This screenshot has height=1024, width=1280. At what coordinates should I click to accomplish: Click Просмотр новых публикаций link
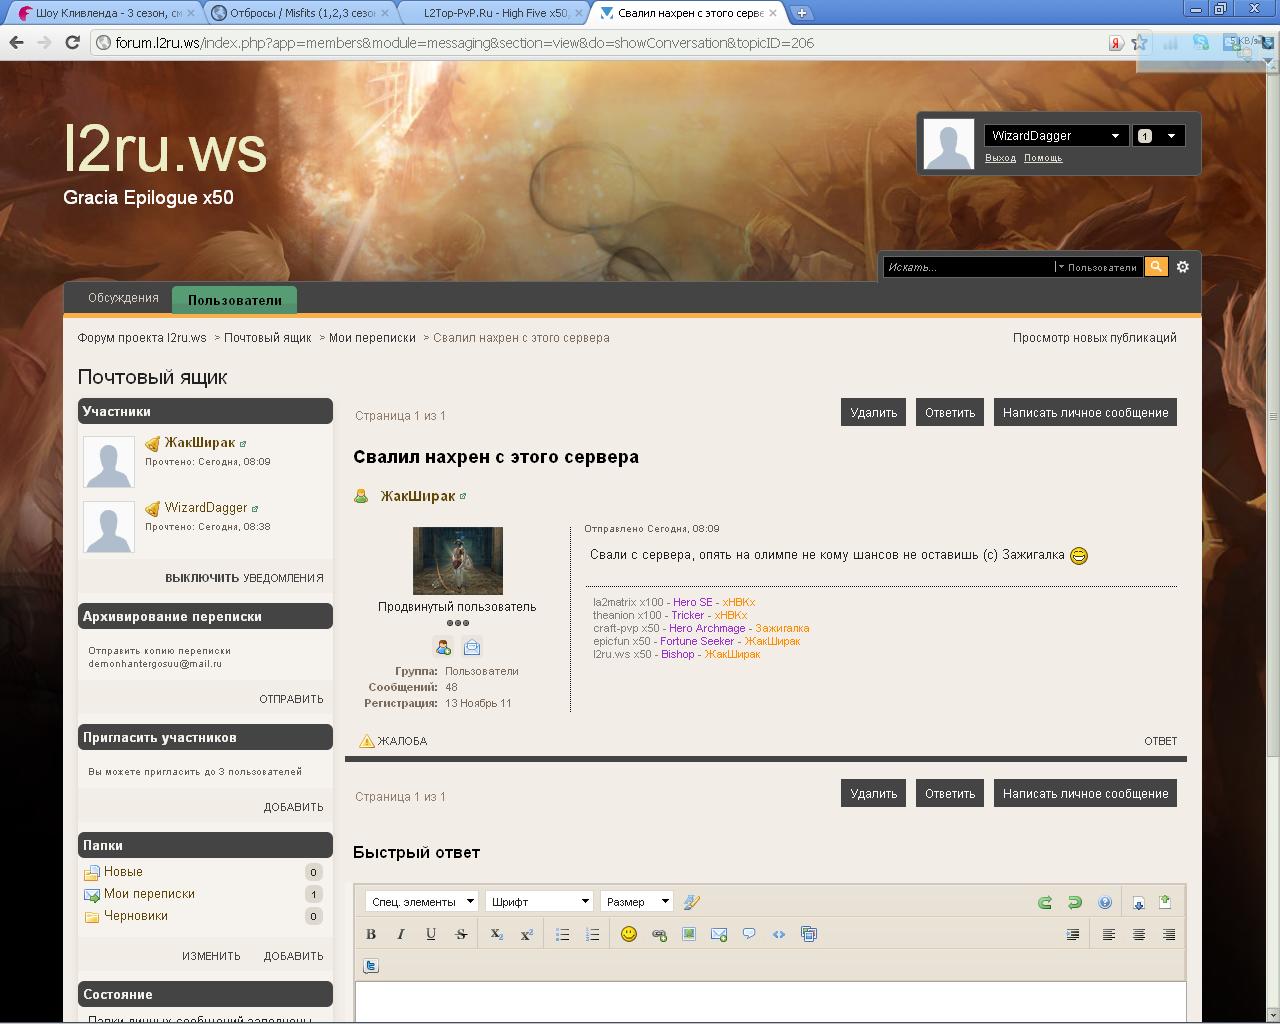[1094, 338]
